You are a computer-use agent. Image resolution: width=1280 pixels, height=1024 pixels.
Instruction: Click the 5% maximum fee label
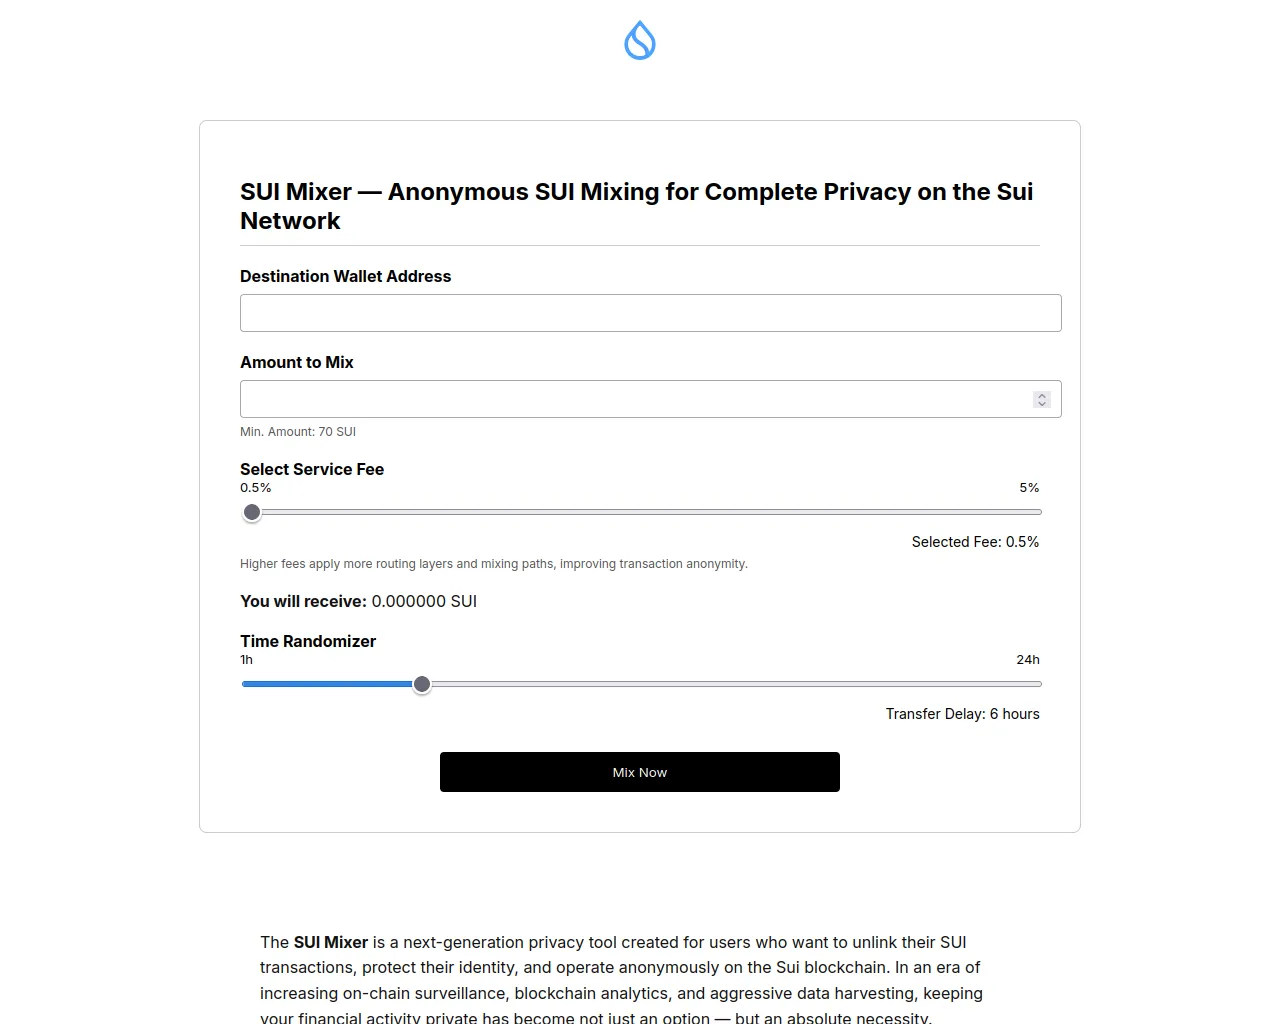(x=1029, y=488)
